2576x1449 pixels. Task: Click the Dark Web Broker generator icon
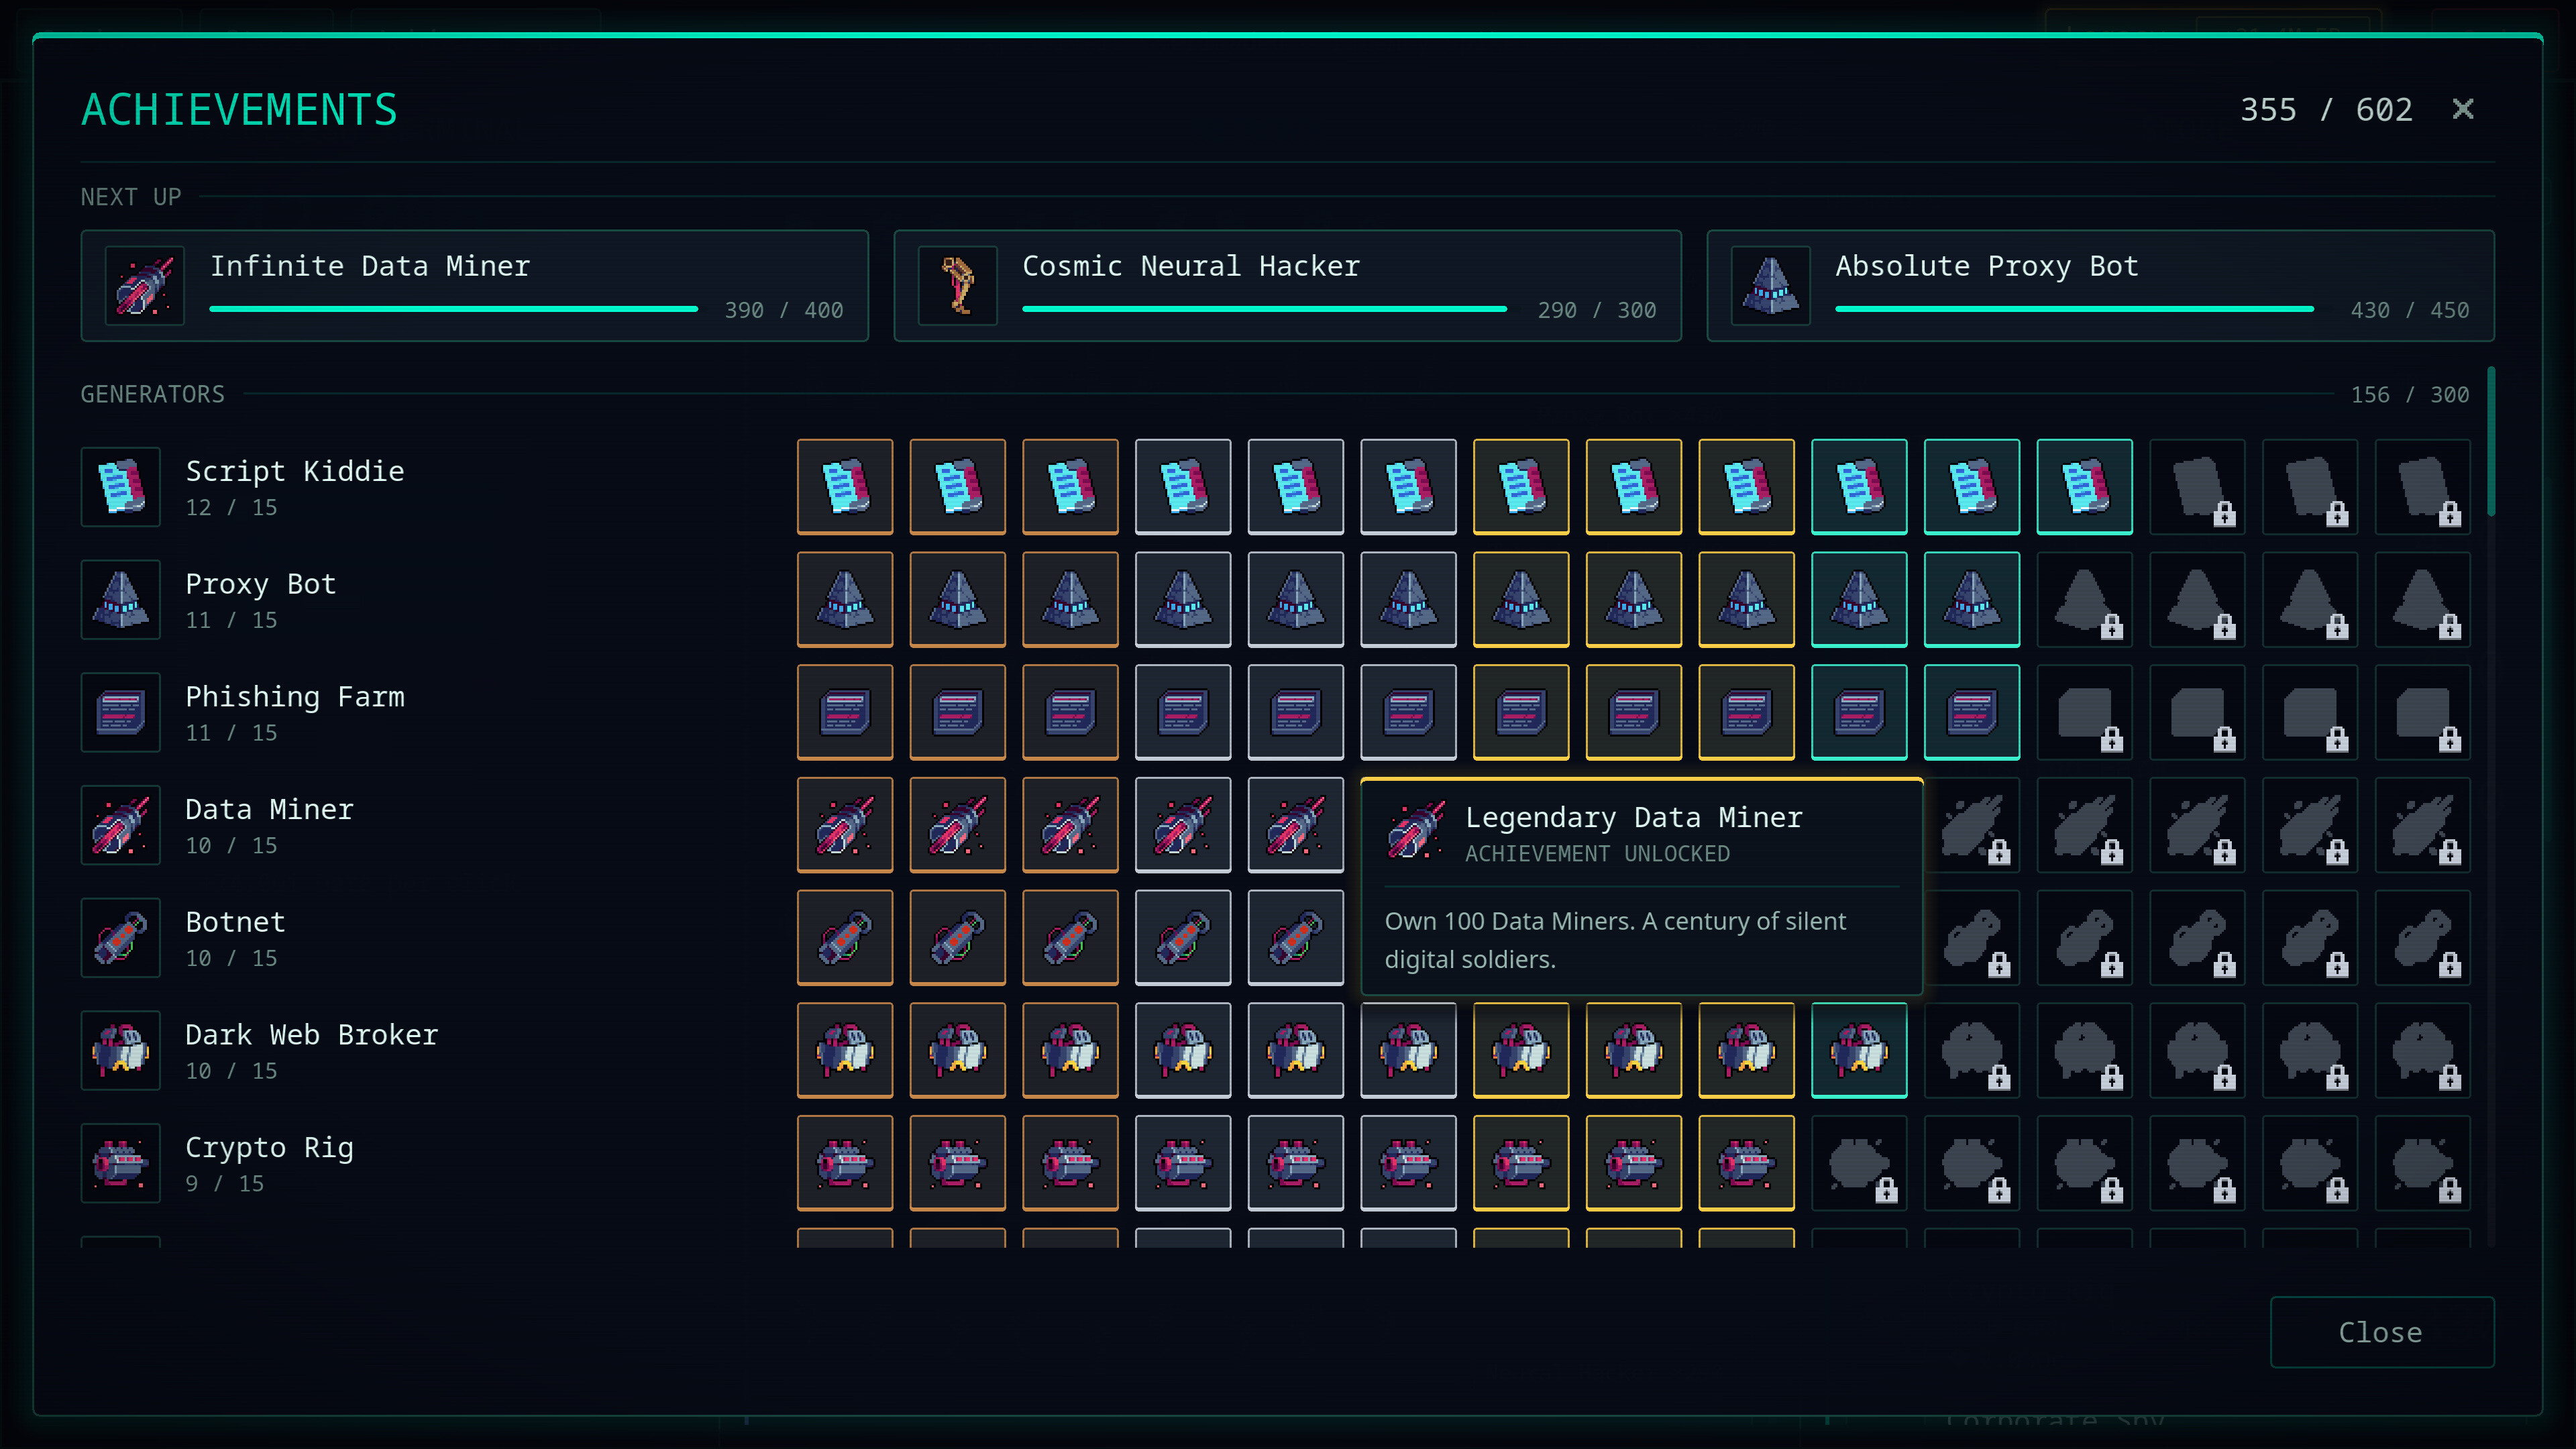click(121, 1050)
